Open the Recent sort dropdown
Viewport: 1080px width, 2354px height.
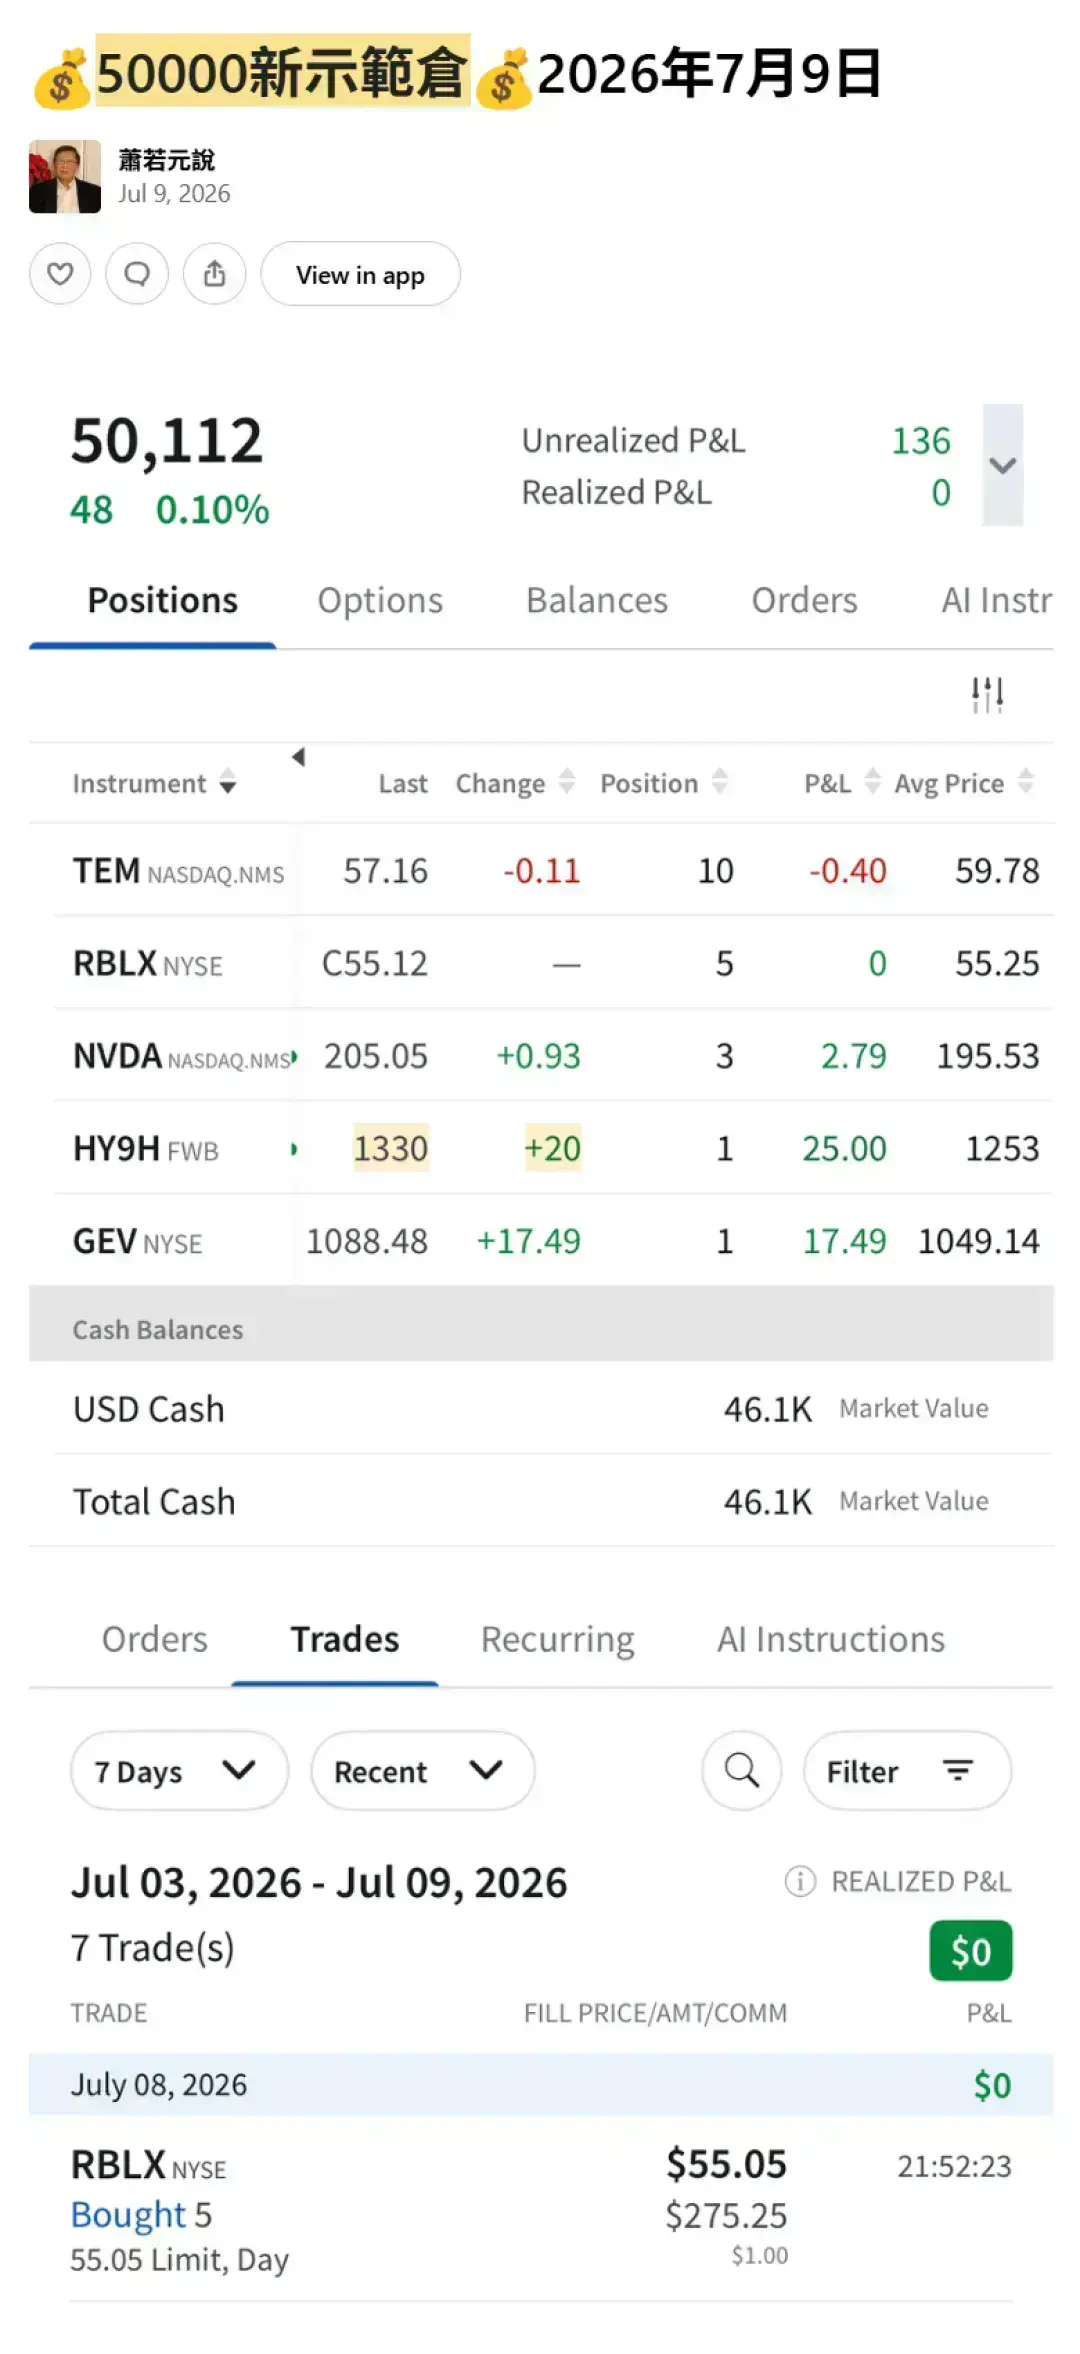point(422,1770)
